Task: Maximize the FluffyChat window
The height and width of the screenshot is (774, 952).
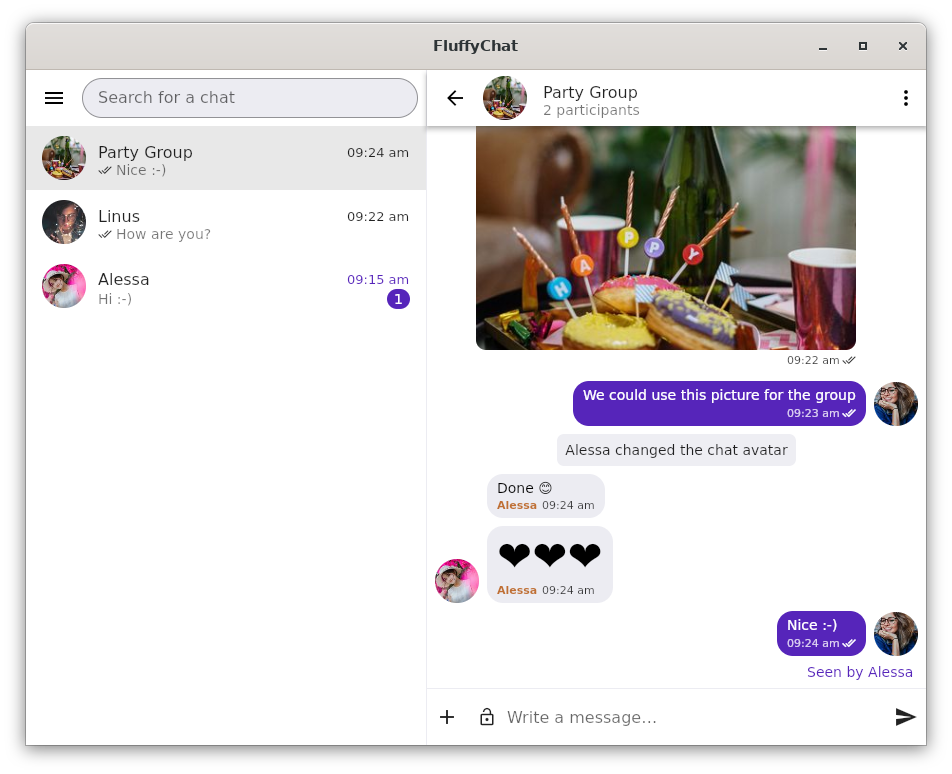Action: [862, 46]
